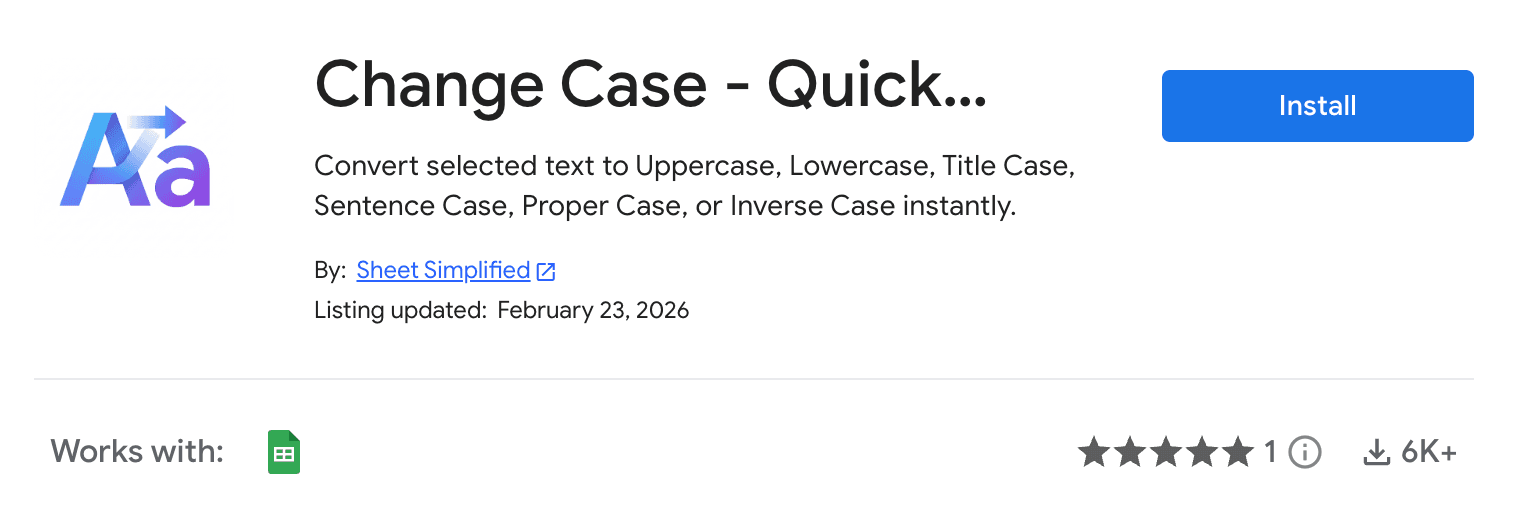The height and width of the screenshot is (522, 1522).
Task: Click the Google Sheets icon
Action: click(x=284, y=452)
